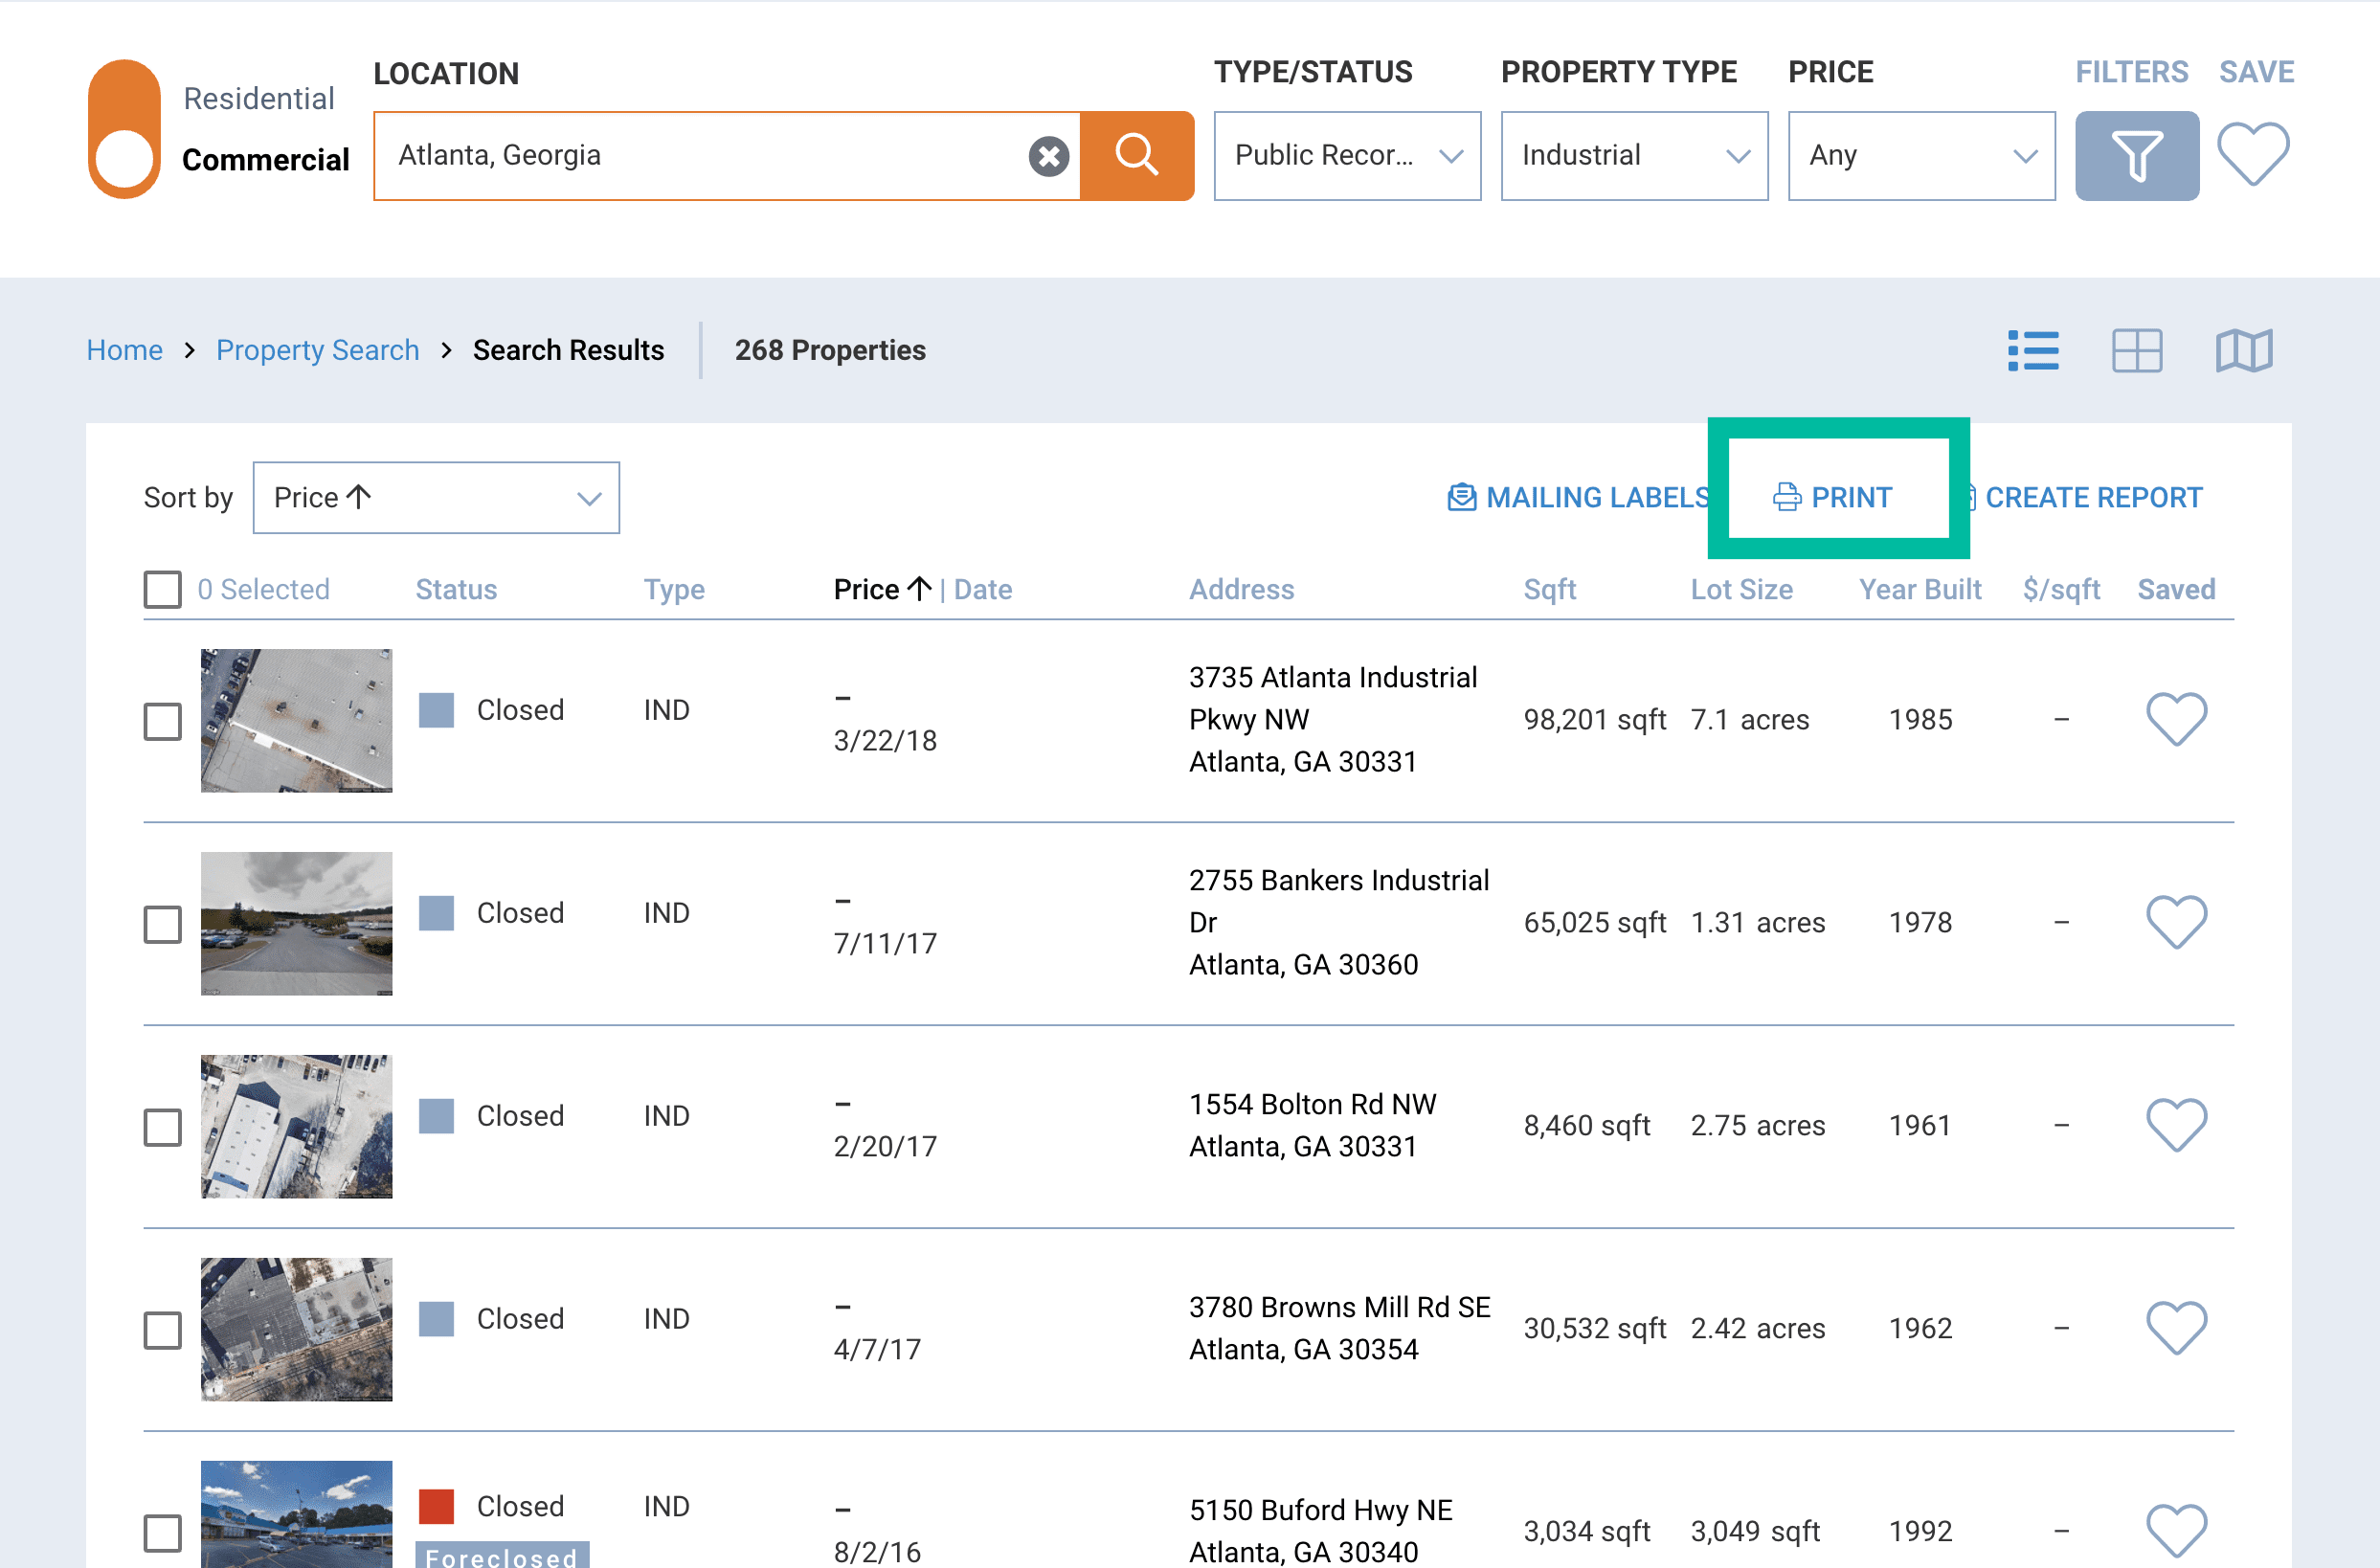2380x1568 pixels.
Task: Click the orange search magnifier button
Action: pos(1136,155)
